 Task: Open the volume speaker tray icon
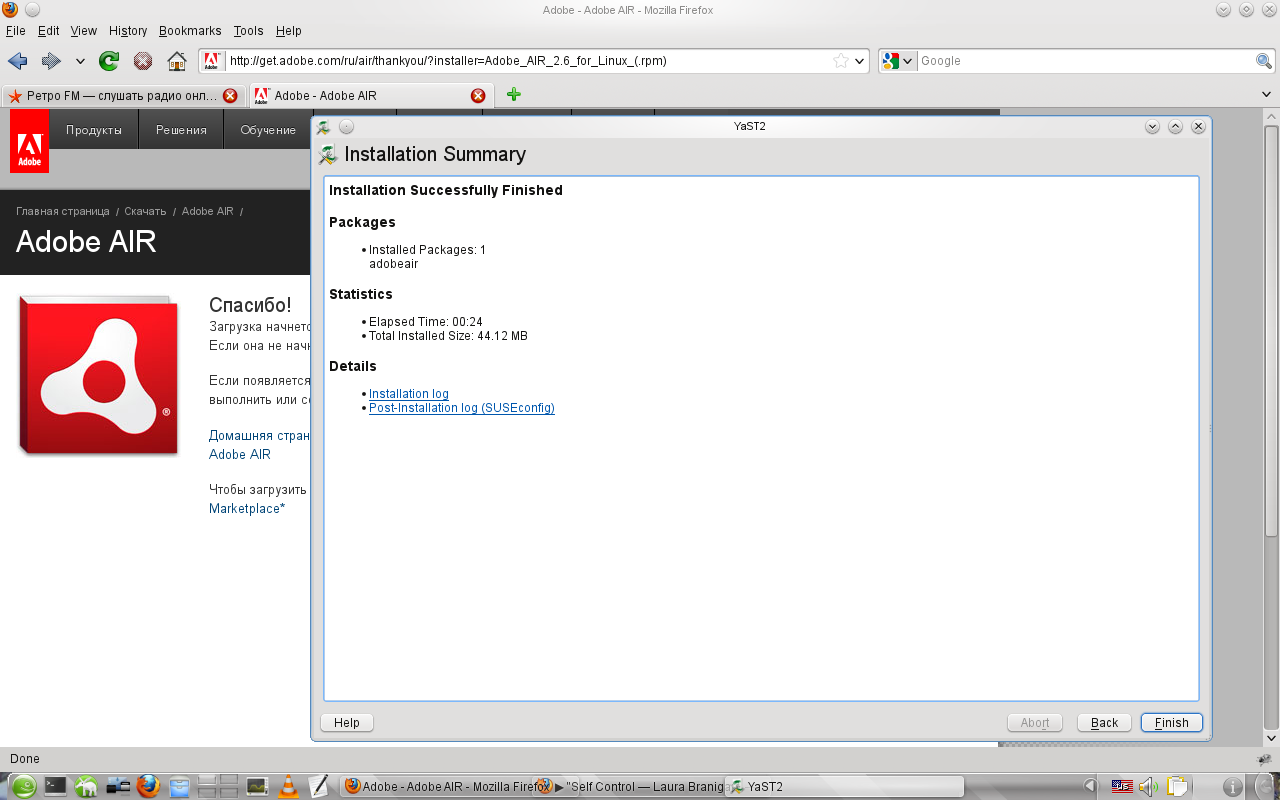pyautogui.click(x=1148, y=787)
